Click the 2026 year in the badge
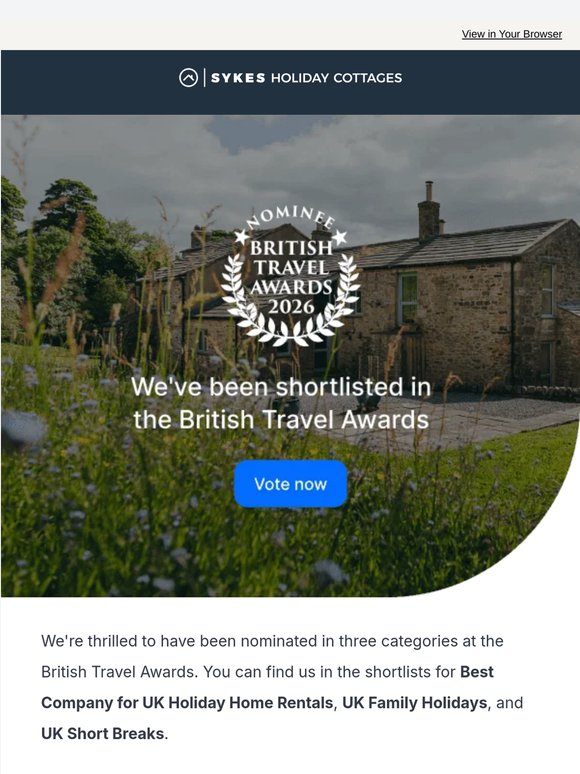 click(291, 307)
